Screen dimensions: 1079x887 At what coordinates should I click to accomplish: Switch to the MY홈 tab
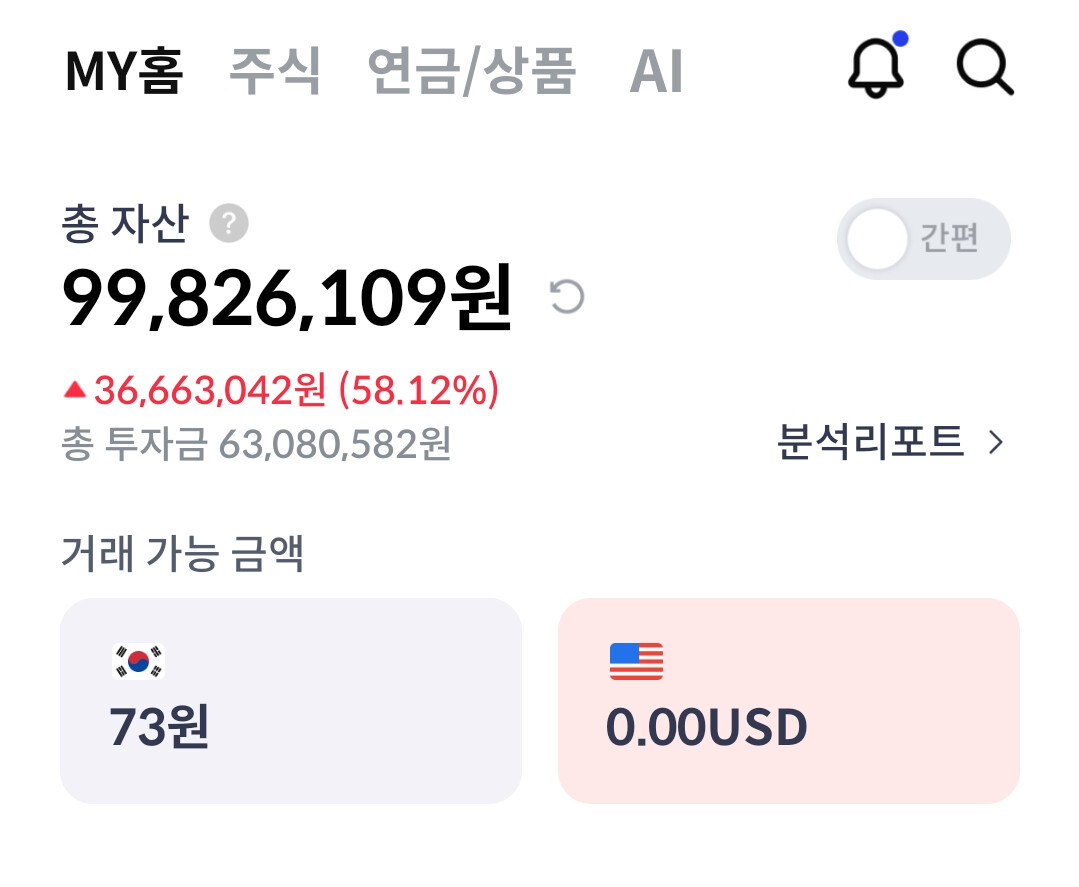[124, 71]
